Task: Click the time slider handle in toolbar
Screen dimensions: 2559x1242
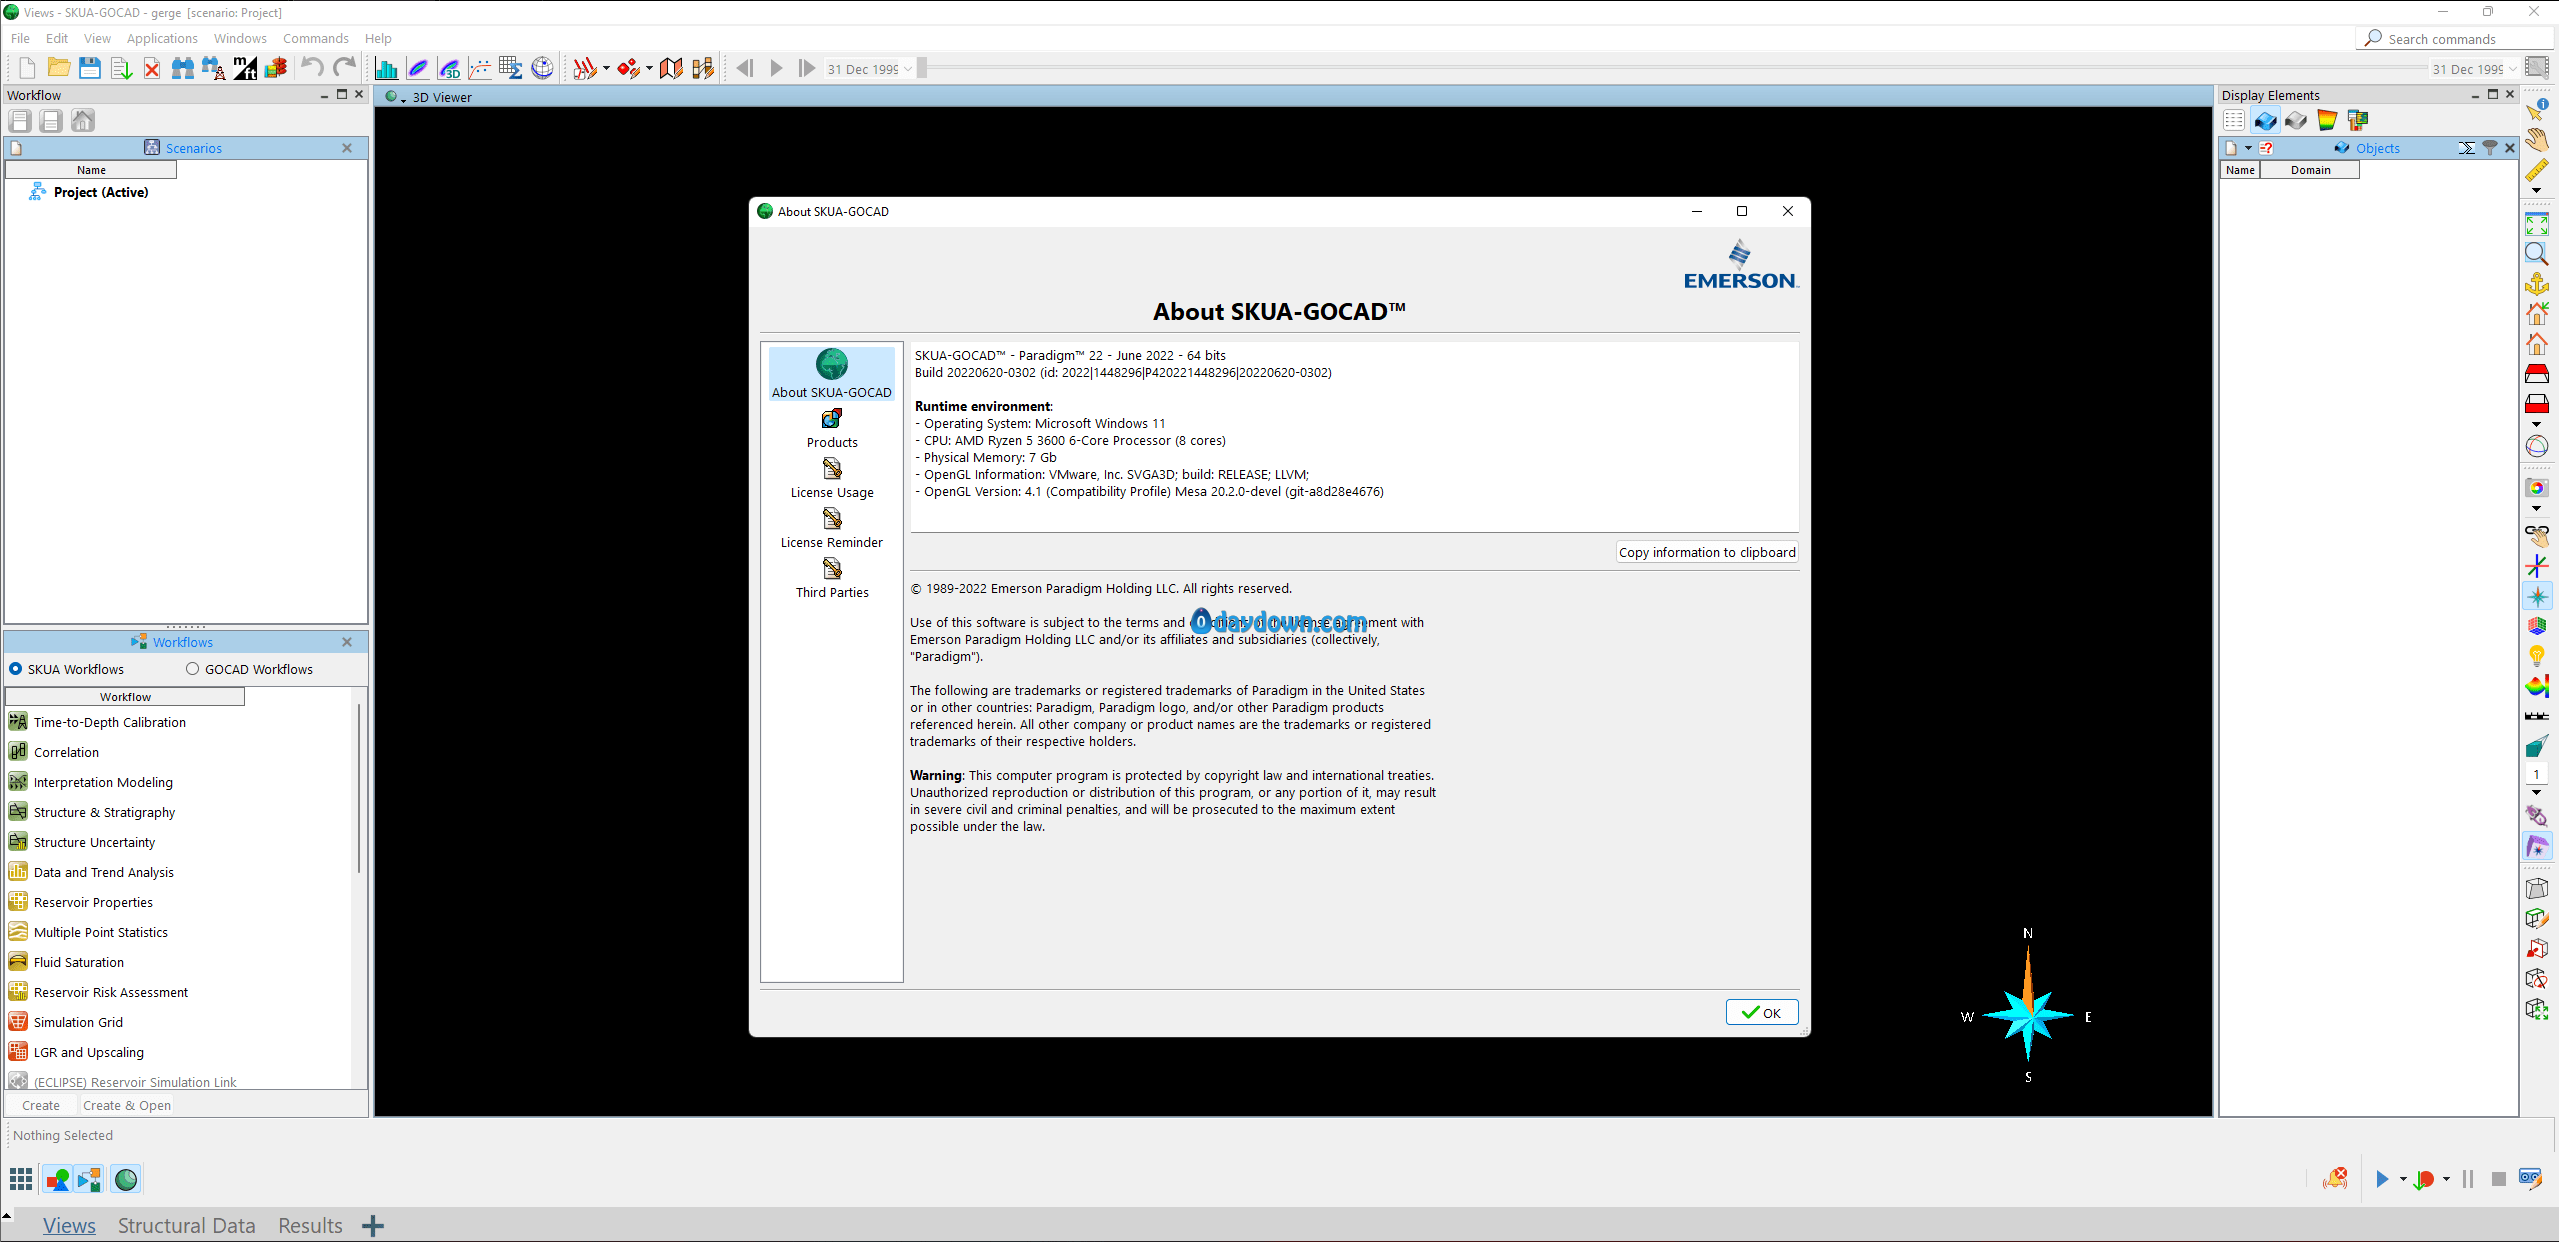Action: tap(922, 68)
